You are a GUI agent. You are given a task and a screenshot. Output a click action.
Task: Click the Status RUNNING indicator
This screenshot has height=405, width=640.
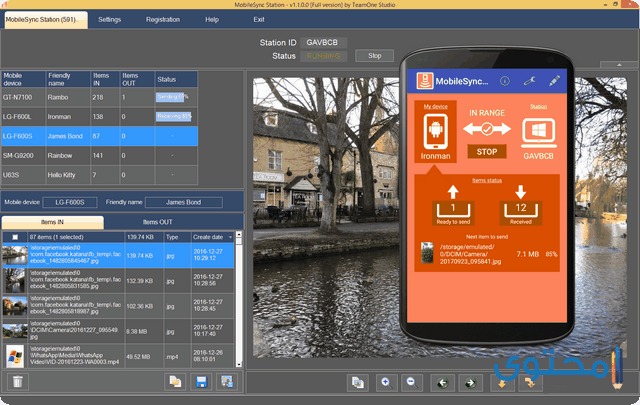pyautogui.click(x=323, y=56)
